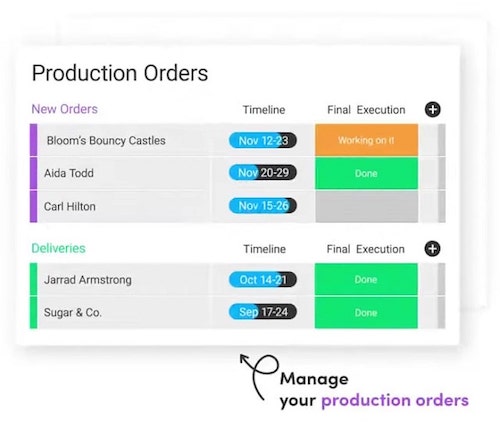This screenshot has width=500, height=428.
Task: Open Oct 14-21 timeline for Jarrad Armstrong
Action: click(263, 279)
